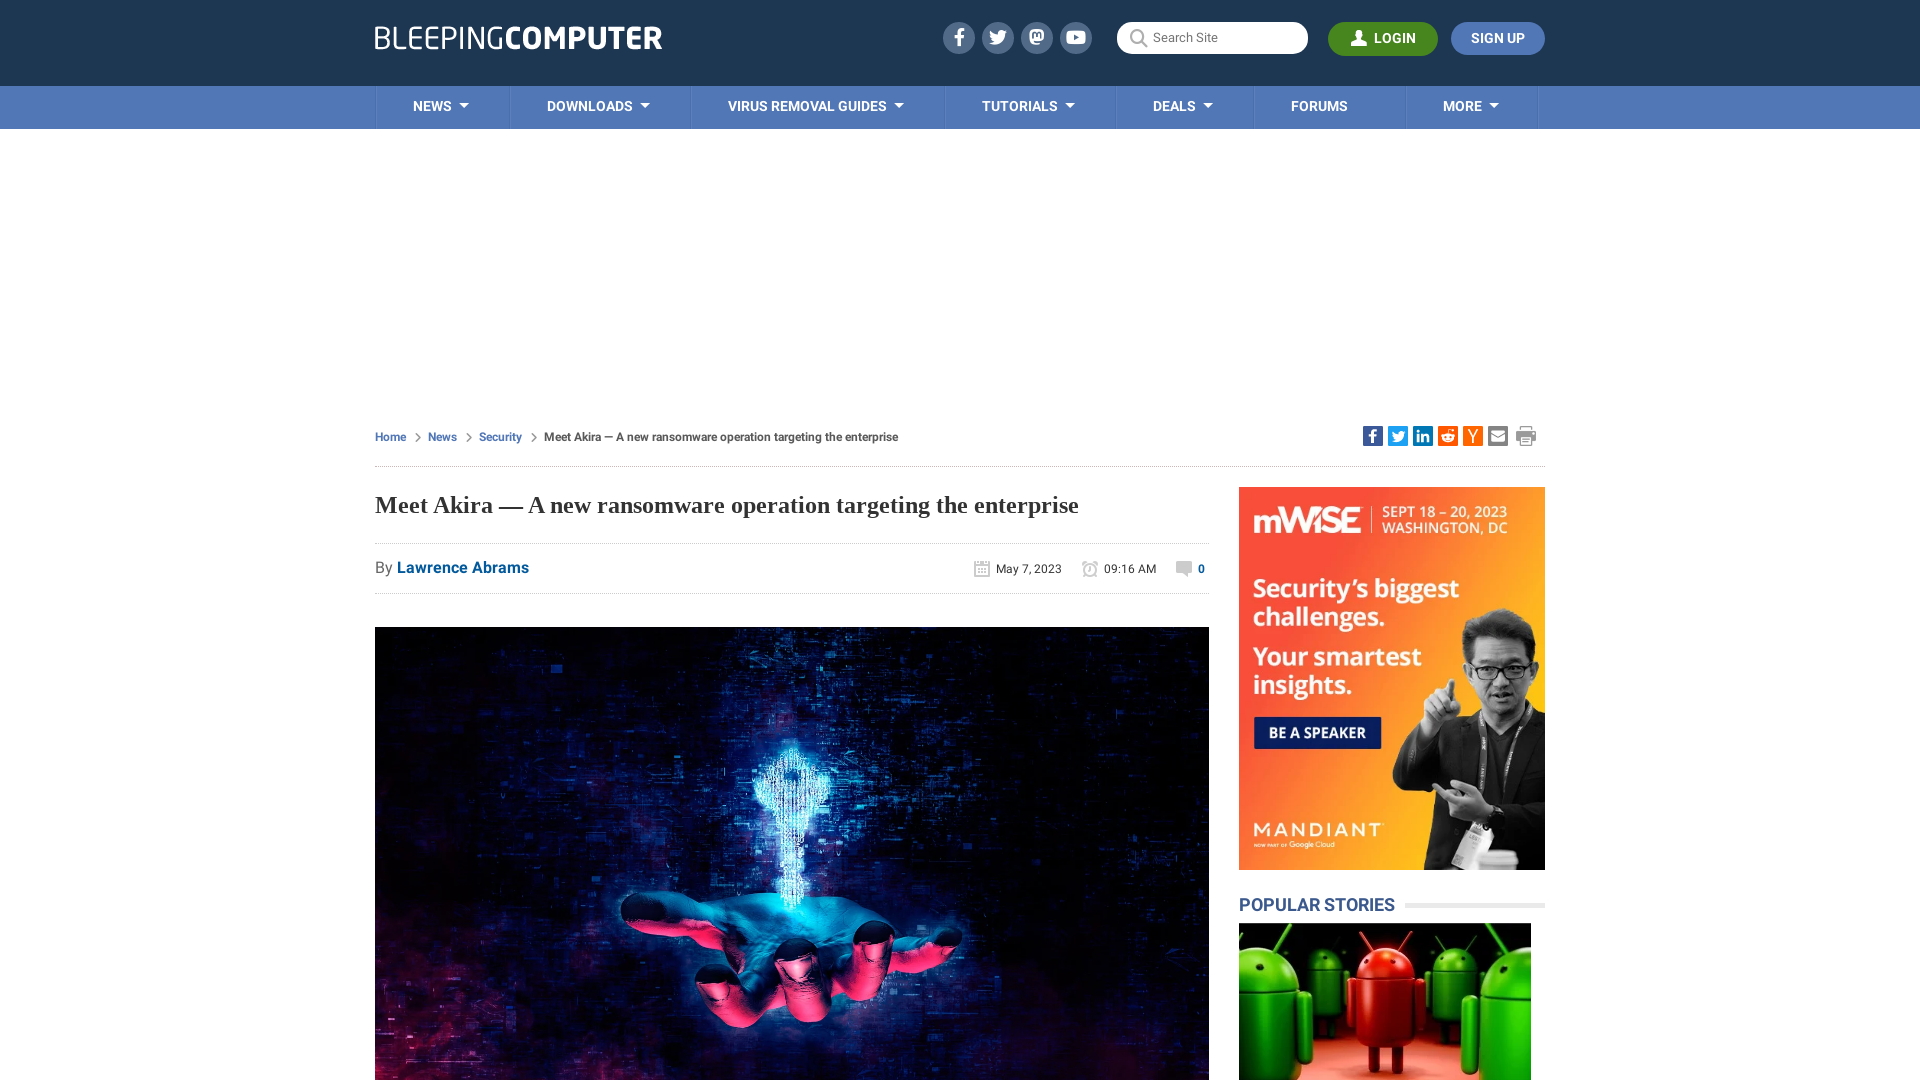Click the Twitter share icon
This screenshot has height=1080, width=1920.
coord(1398,435)
